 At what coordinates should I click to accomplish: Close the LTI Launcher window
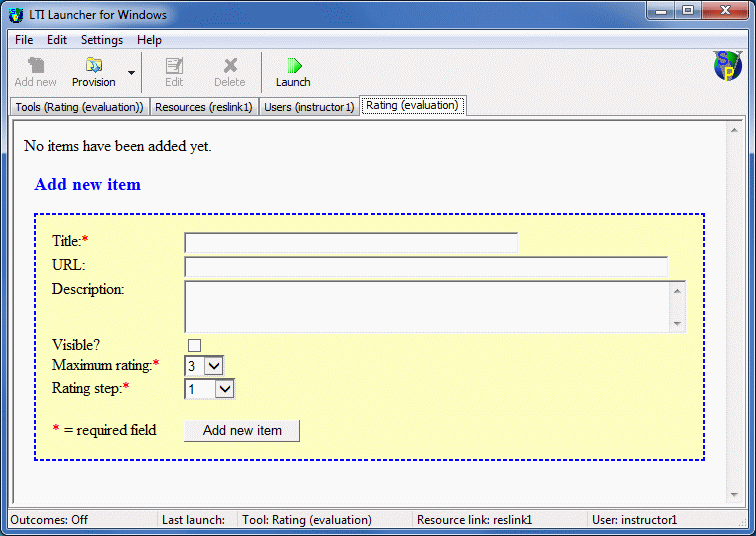(x=726, y=11)
